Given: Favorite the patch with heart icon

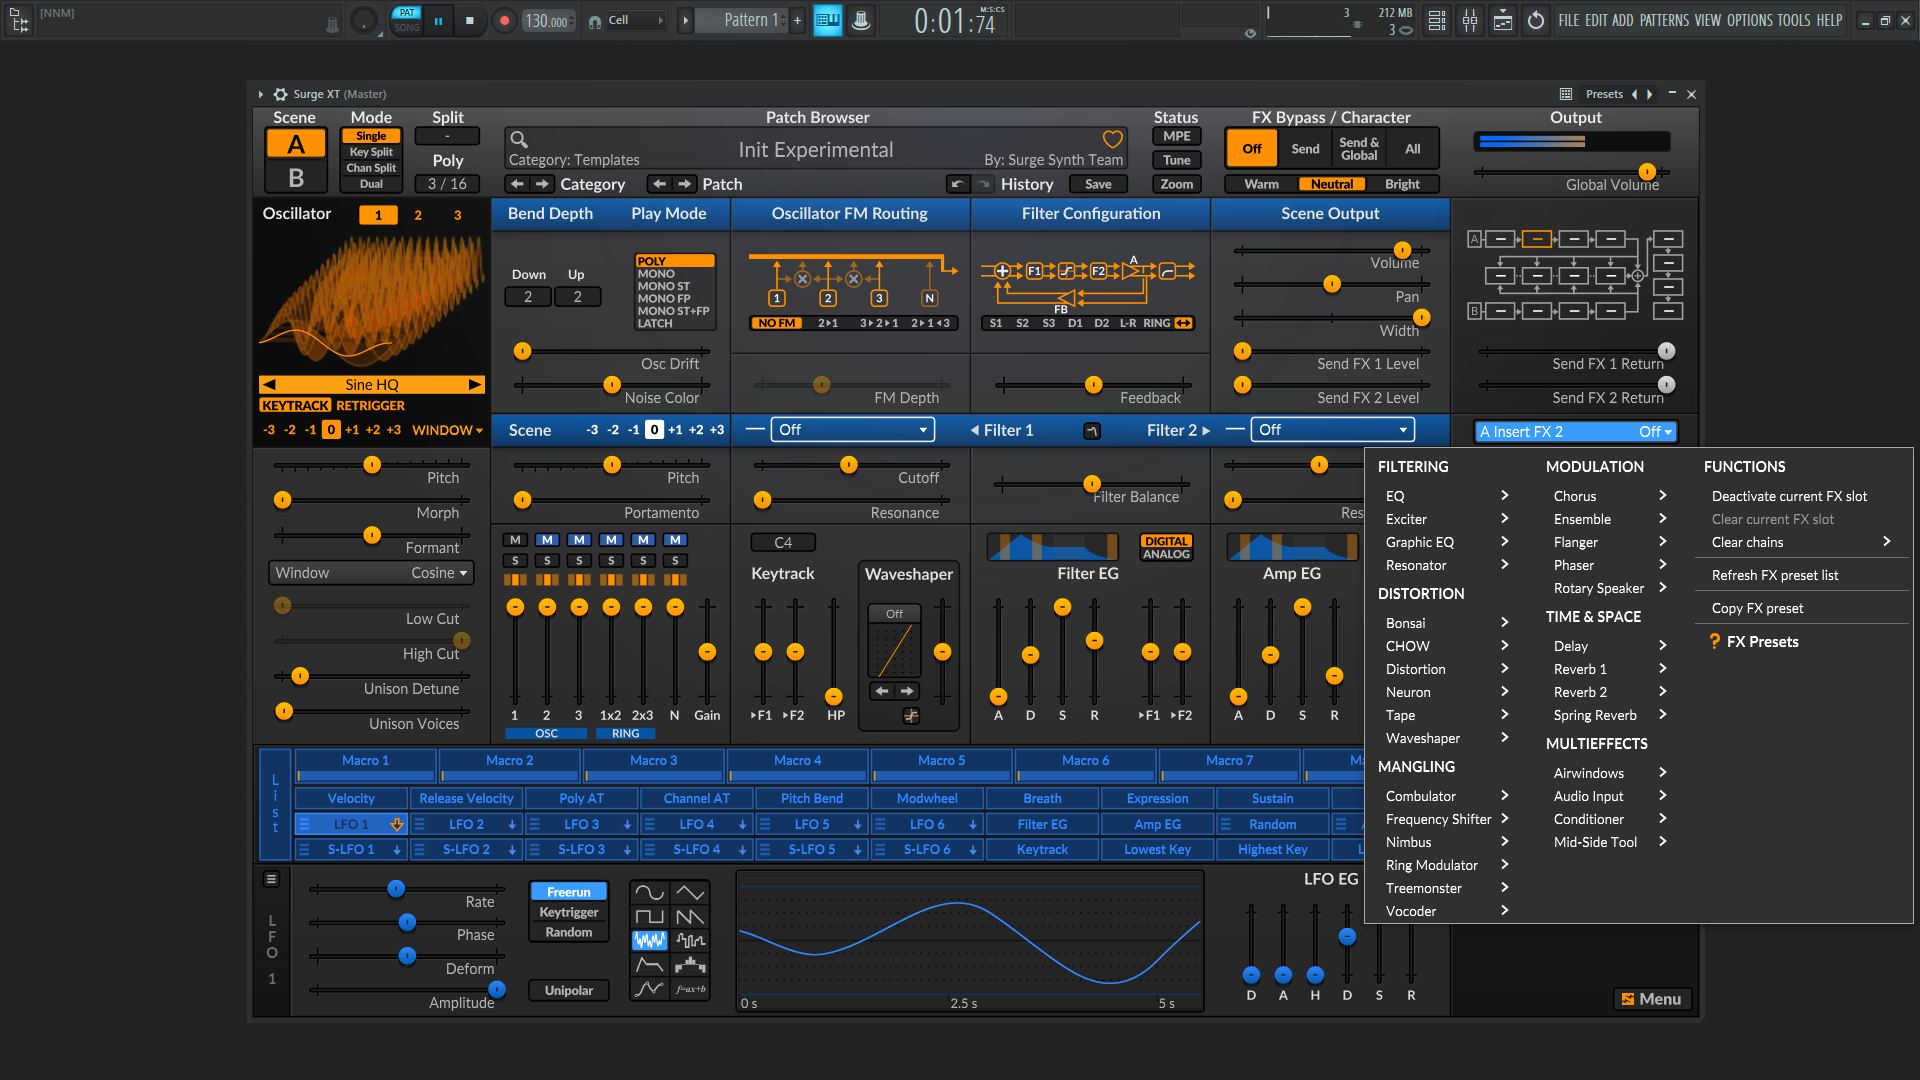Looking at the screenshot, I should coord(1112,139).
